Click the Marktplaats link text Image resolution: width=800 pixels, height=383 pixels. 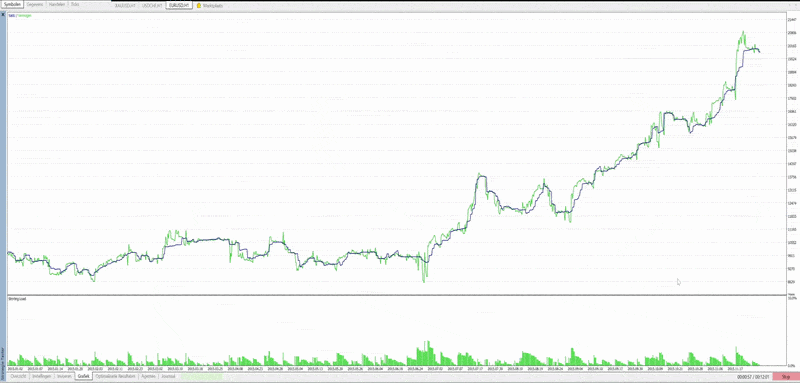(x=212, y=6)
